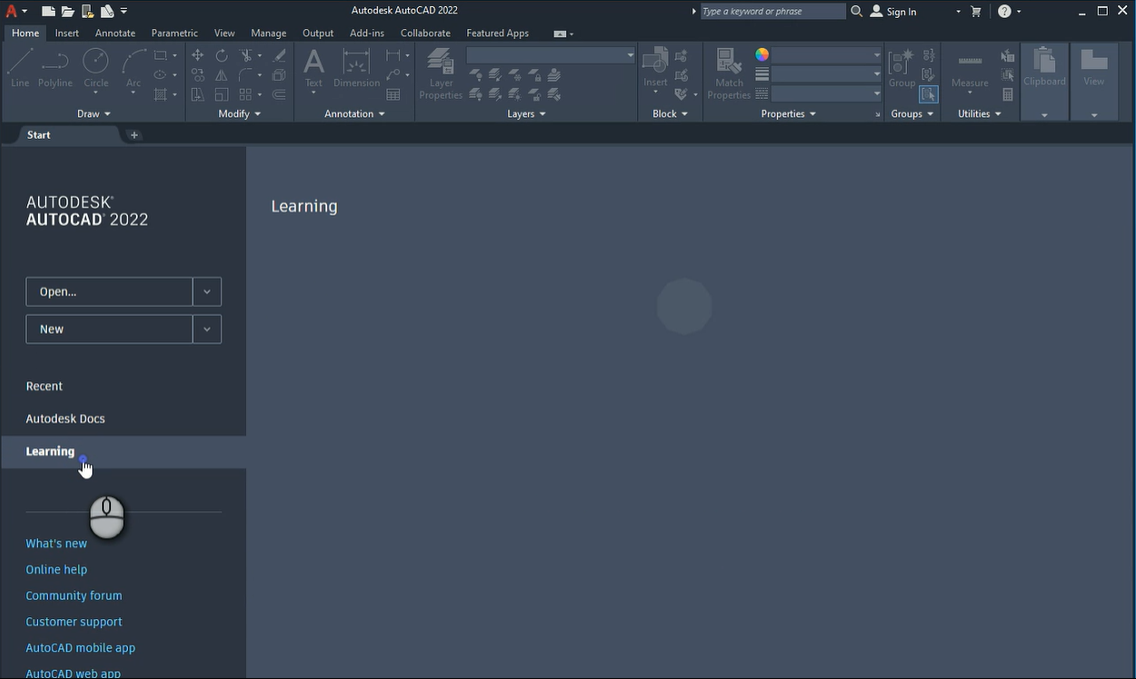Image resolution: width=1136 pixels, height=679 pixels.
Task: Click the Rectangle tool icon
Action: [160, 55]
